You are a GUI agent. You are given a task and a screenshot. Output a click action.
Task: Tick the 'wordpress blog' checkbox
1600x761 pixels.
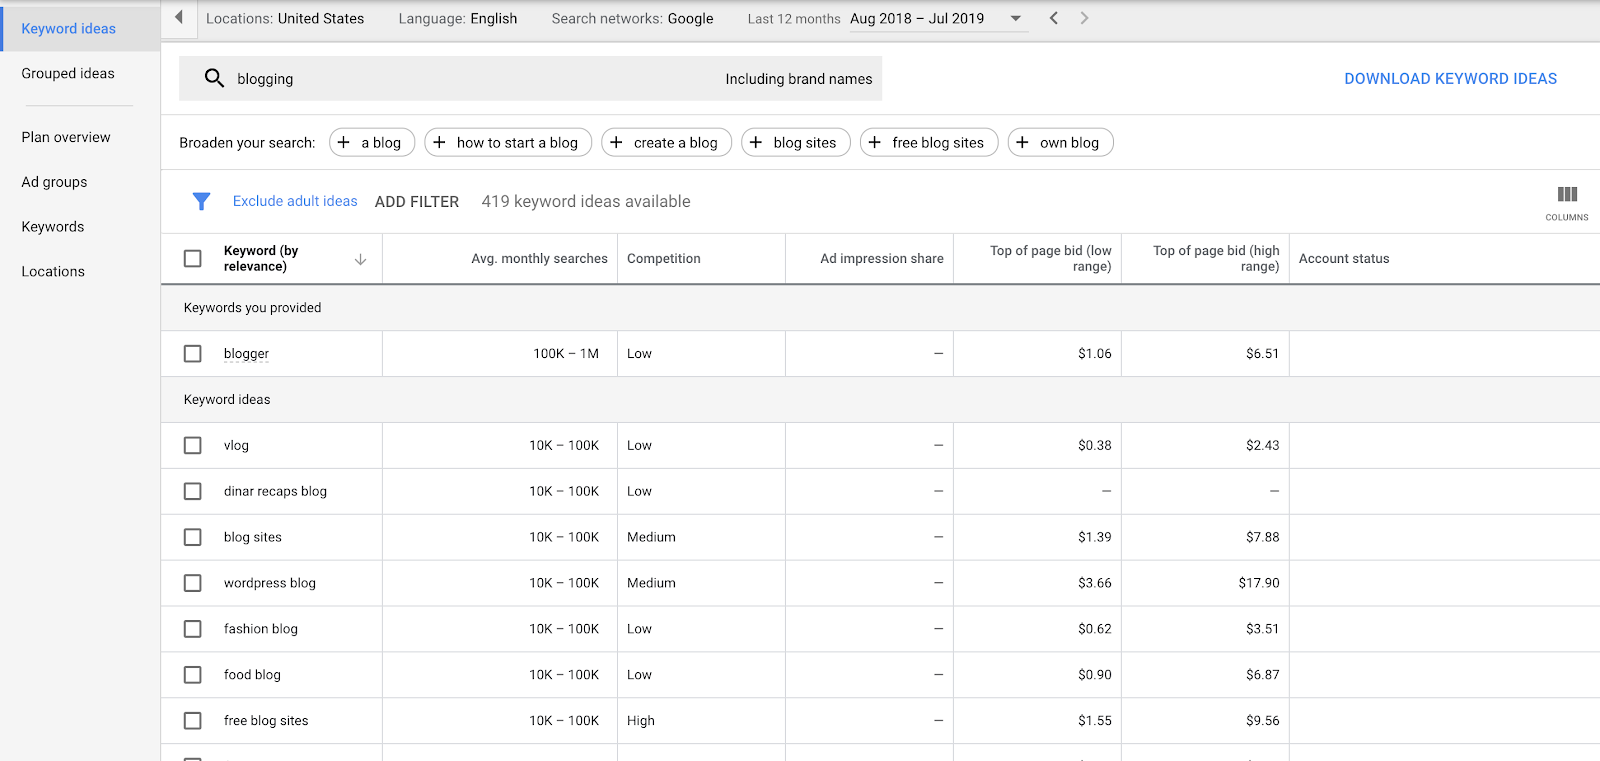coord(193,583)
